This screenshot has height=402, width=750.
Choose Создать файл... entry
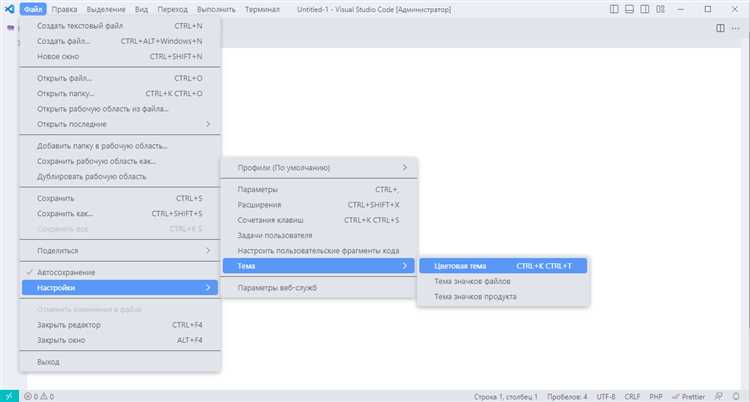point(120,41)
